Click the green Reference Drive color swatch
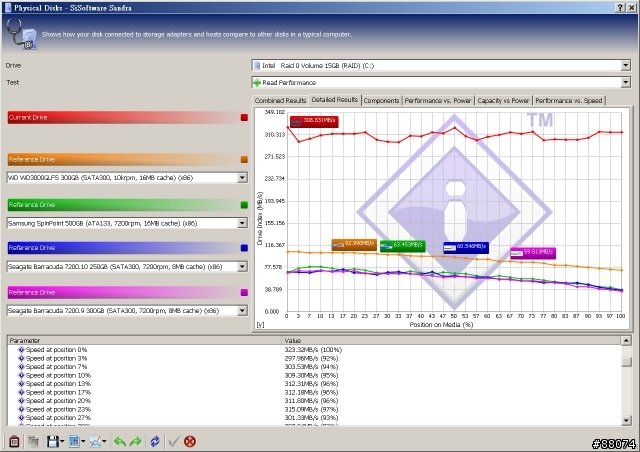Viewport: 640px width, 452px height. pos(244,205)
